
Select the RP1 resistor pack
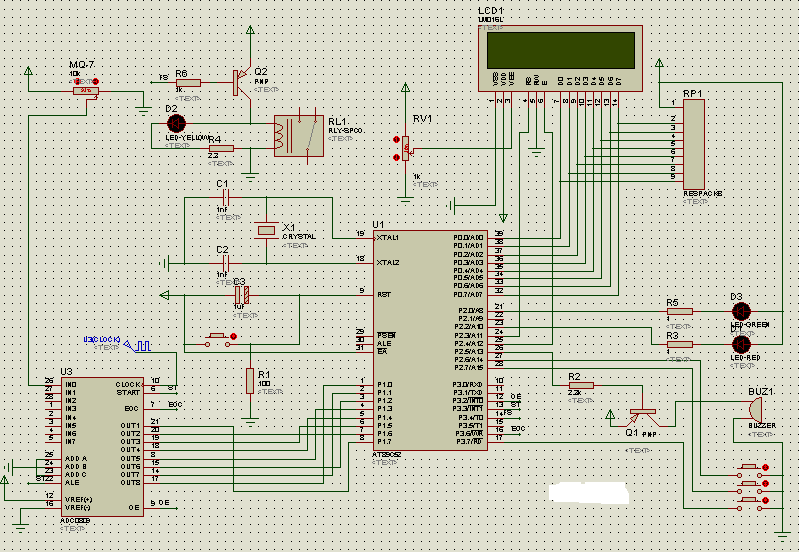[x=694, y=145]
